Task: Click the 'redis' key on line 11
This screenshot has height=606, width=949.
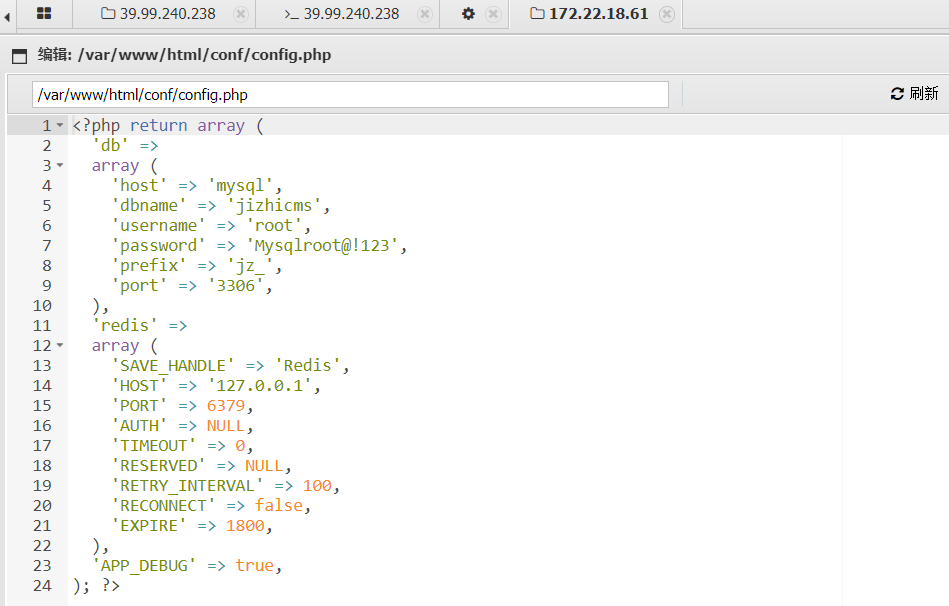Action: [125, 325]
